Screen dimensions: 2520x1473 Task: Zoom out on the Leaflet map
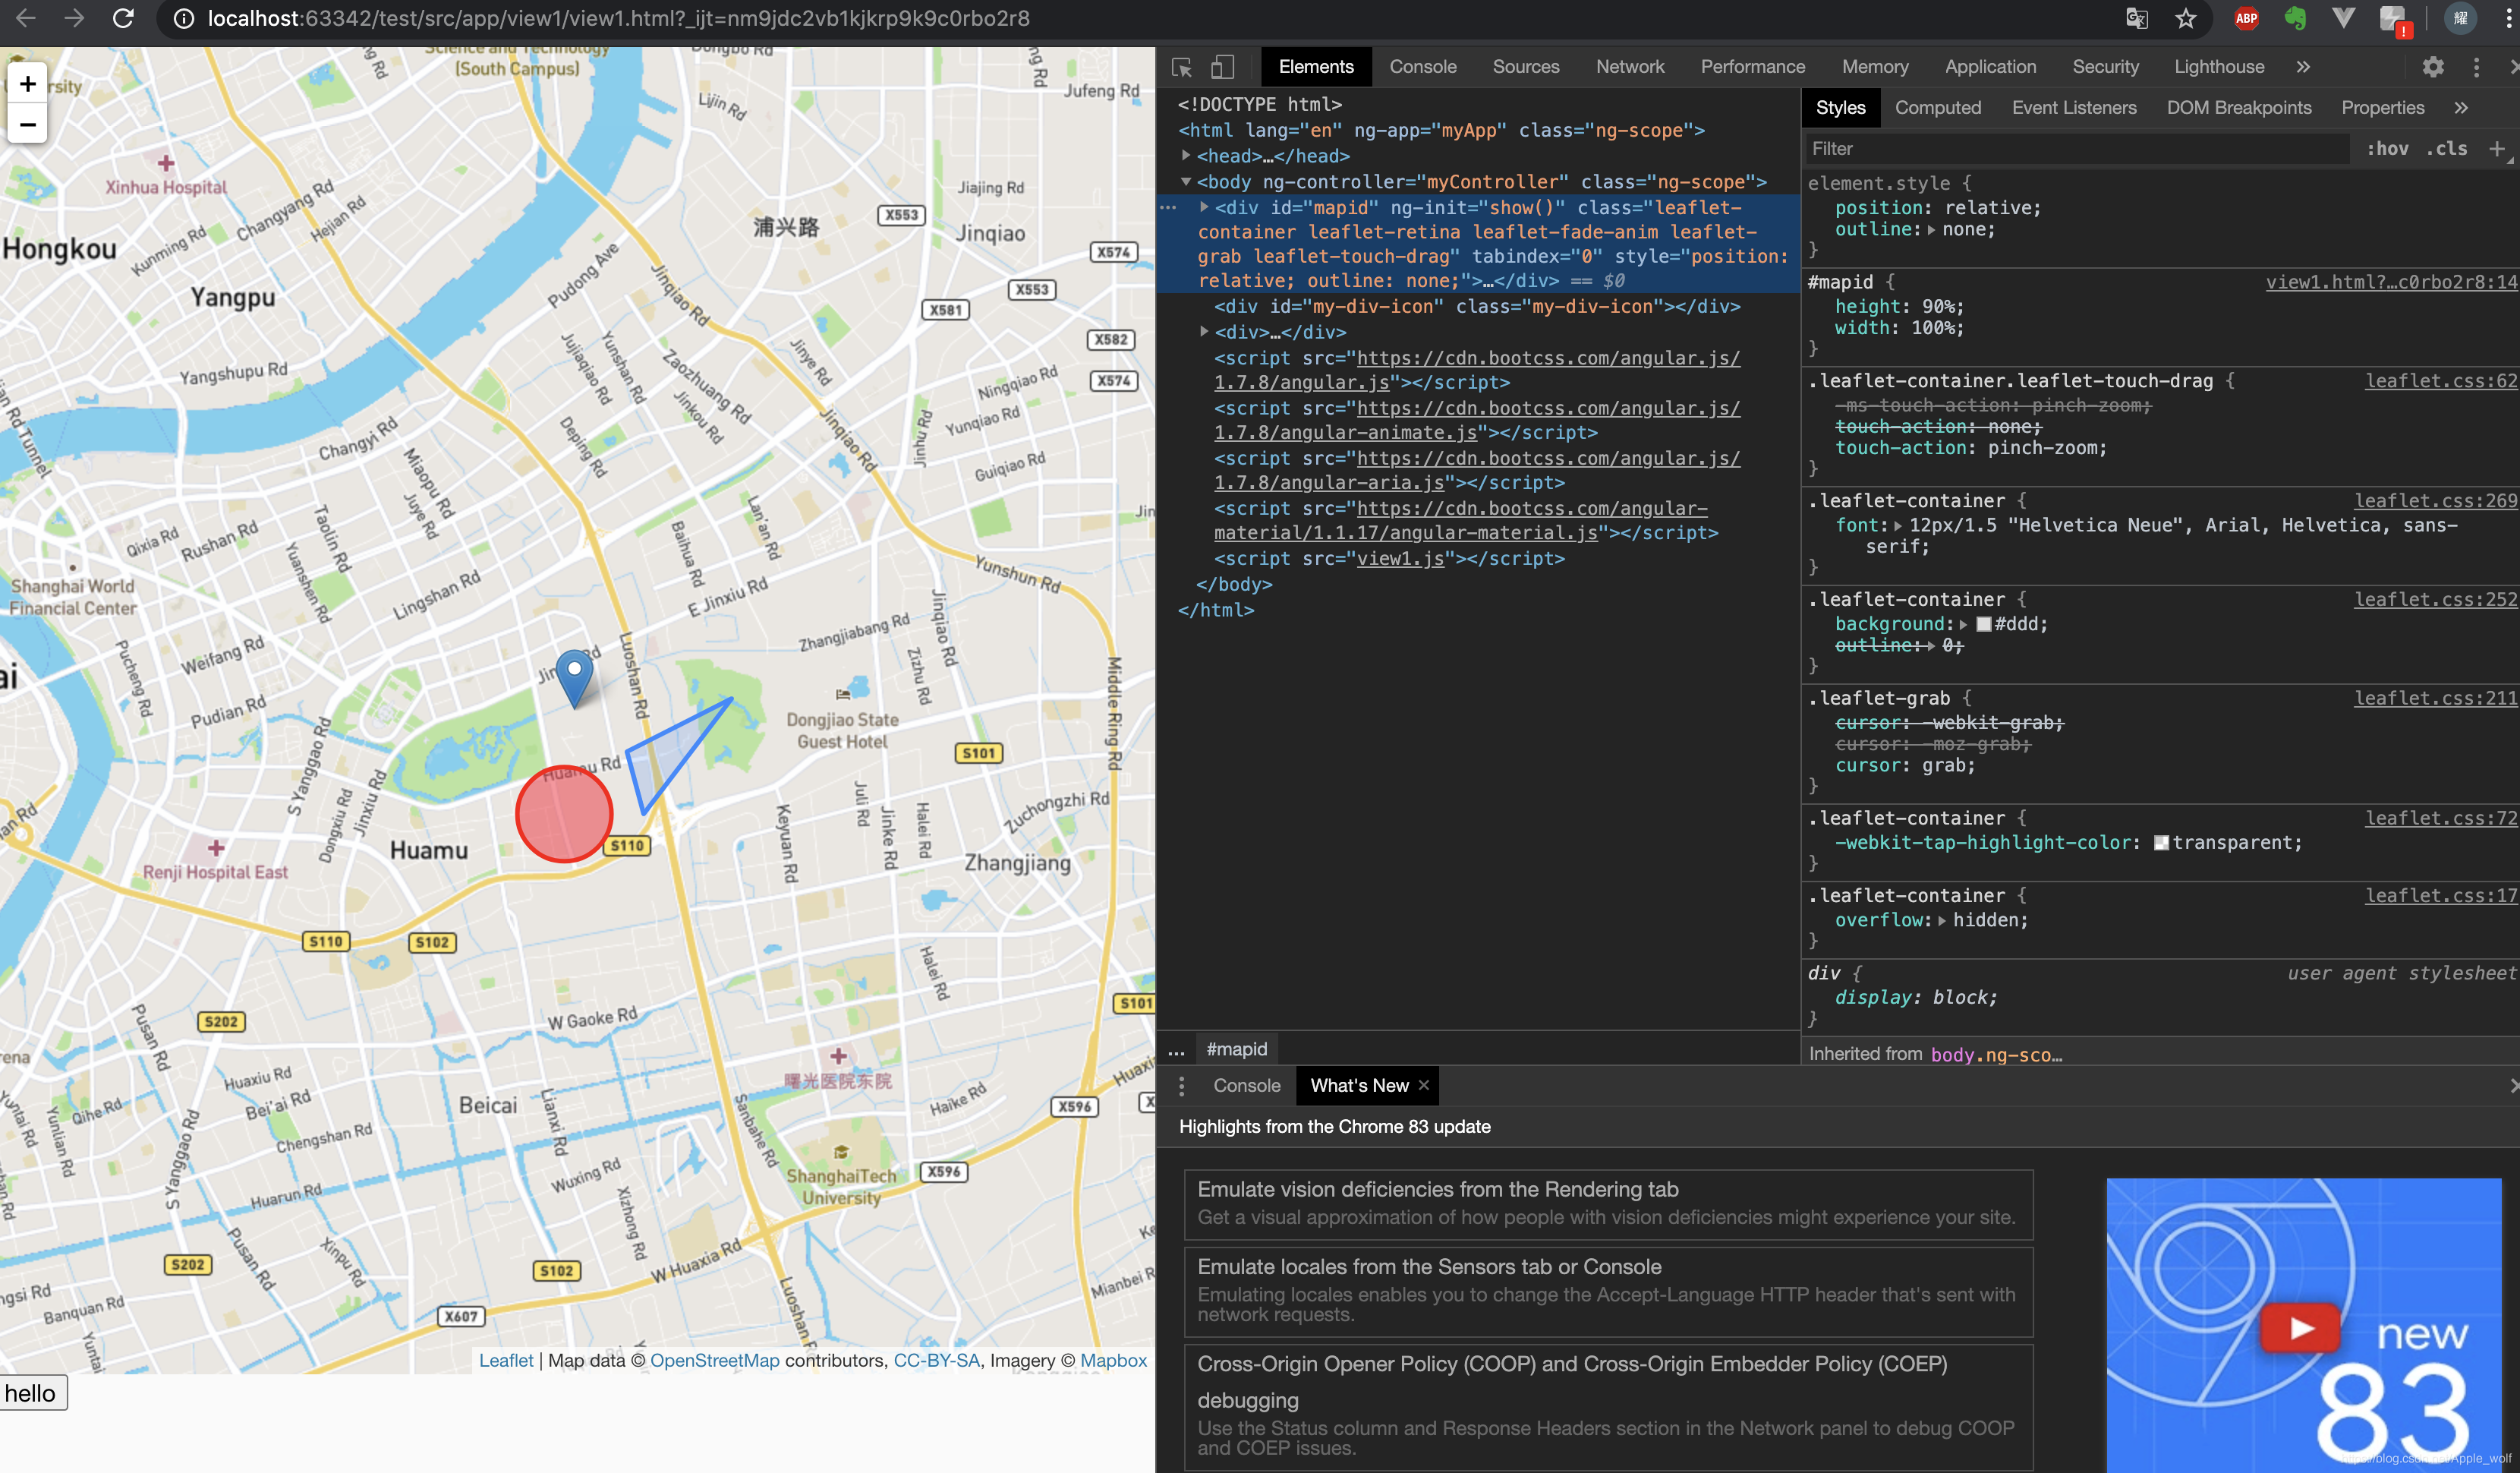(x=28, y=125)
